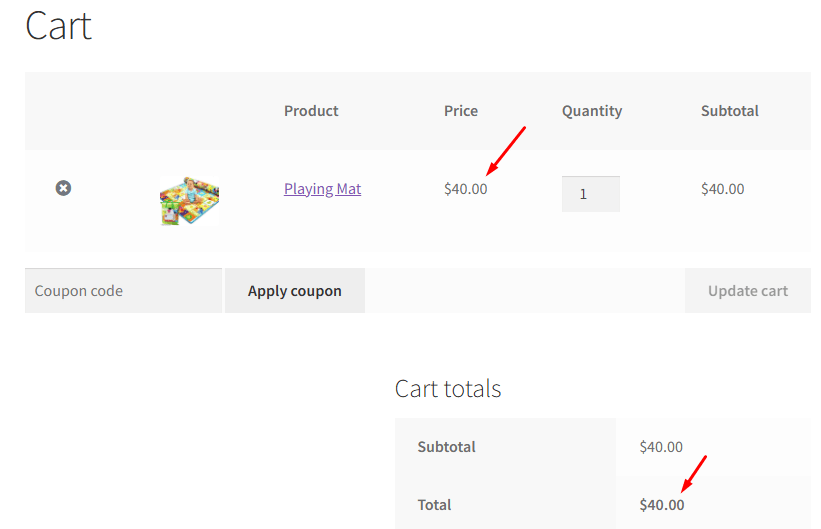Click the Total label under Cart totals

tap(434, 505)
